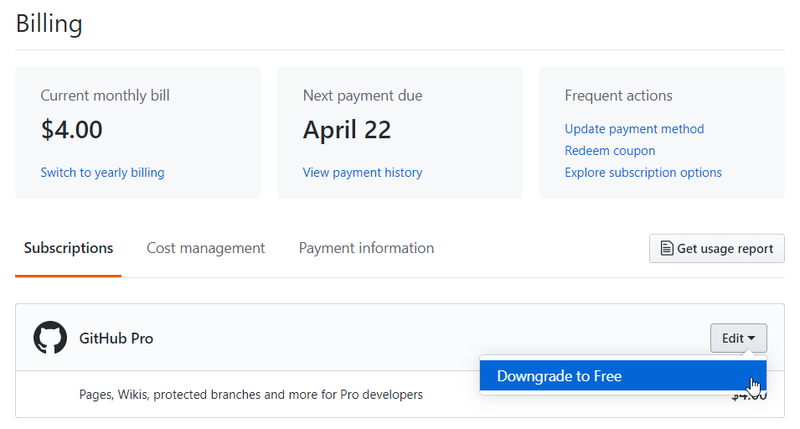Click the Update payment method link
This screenshot has height=429, width=800.
634,129
